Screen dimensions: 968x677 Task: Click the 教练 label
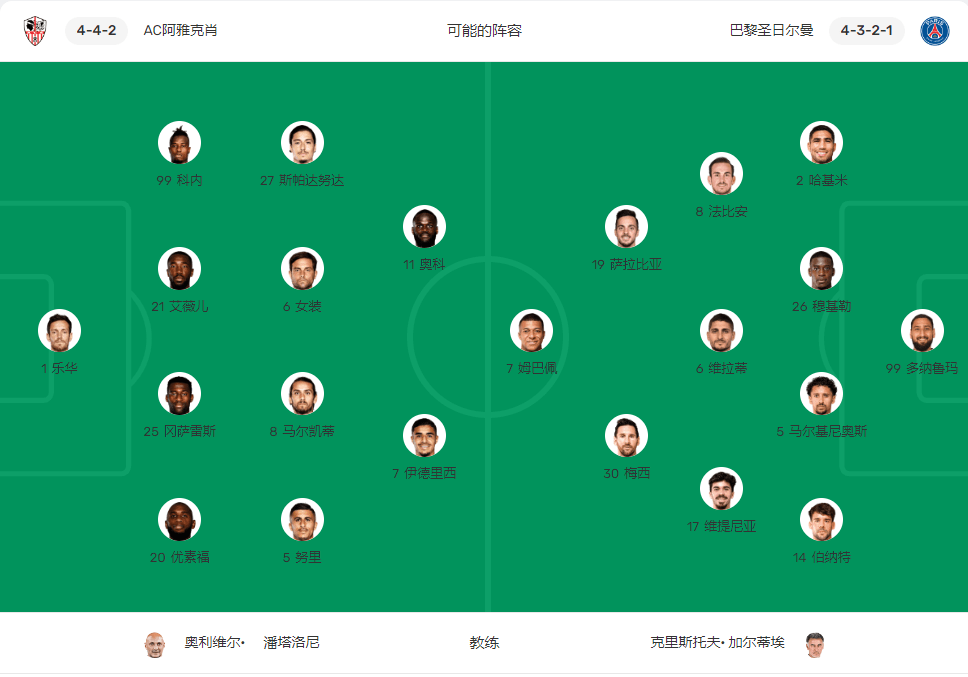click(484, 643)
